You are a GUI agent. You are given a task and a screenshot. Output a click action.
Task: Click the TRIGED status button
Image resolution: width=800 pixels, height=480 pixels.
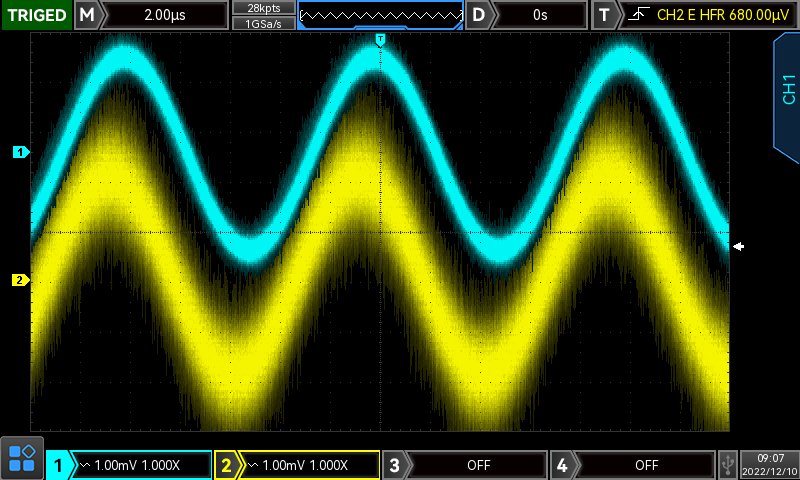tap(36, 15)
